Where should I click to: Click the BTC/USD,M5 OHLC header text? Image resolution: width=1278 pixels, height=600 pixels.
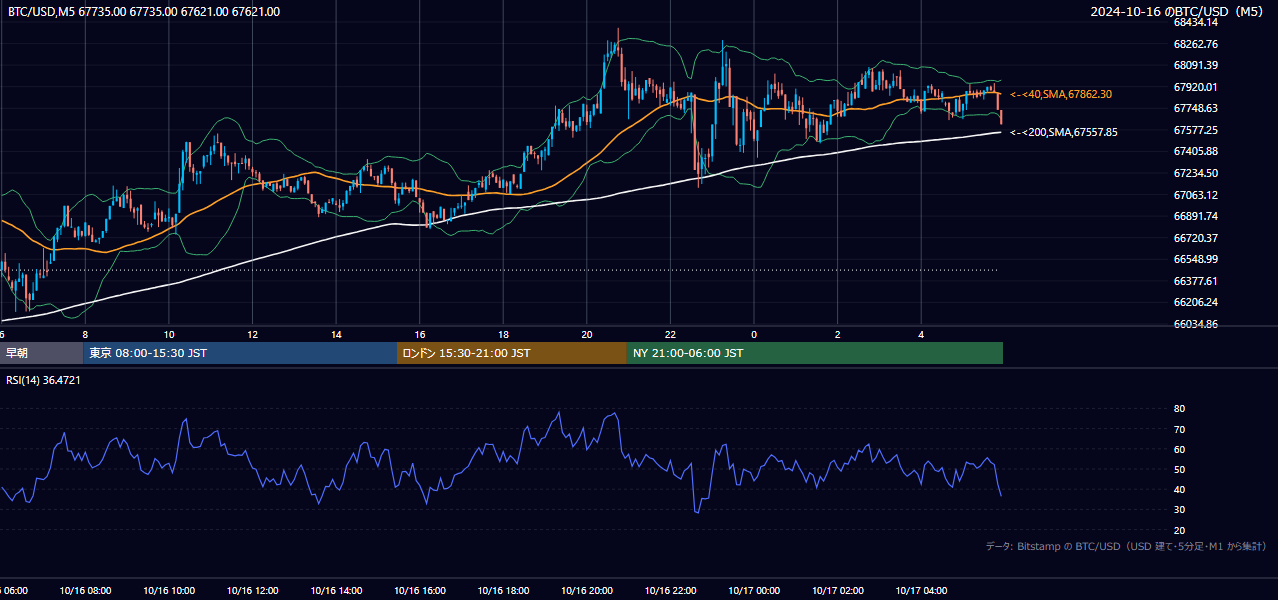coord(144,12)
